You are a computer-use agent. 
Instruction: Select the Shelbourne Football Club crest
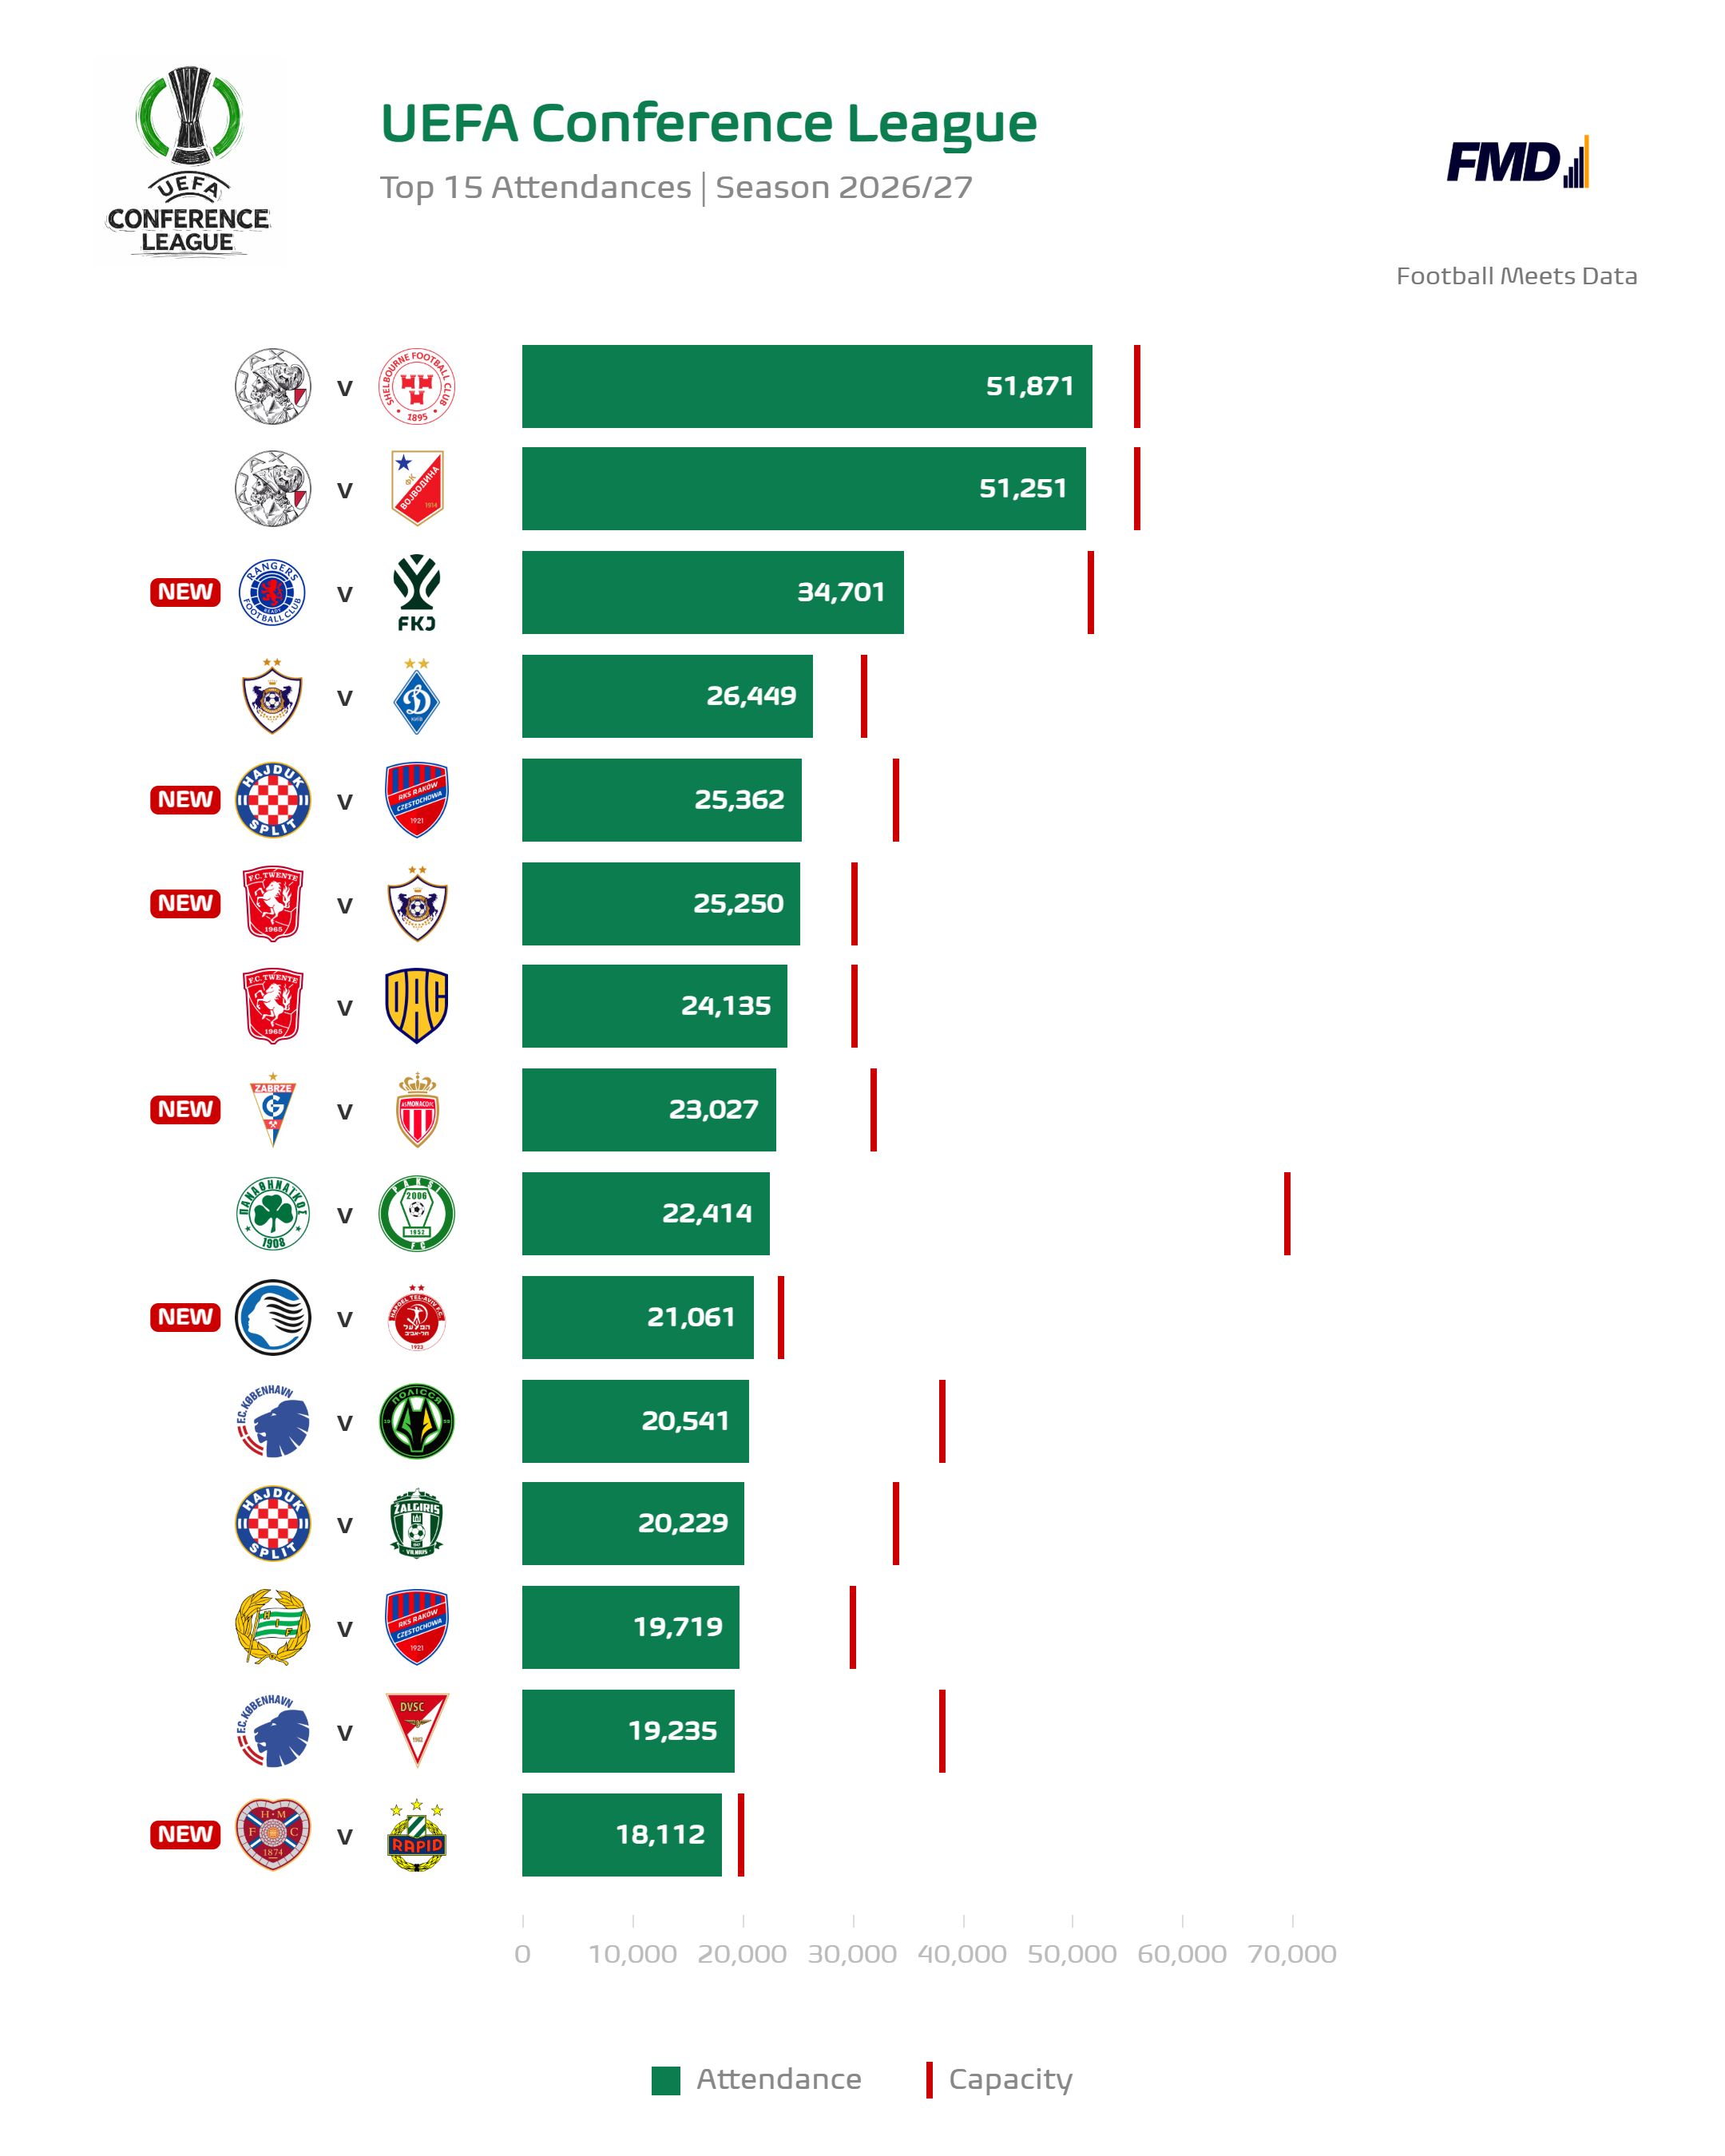[x=417, y=387]
